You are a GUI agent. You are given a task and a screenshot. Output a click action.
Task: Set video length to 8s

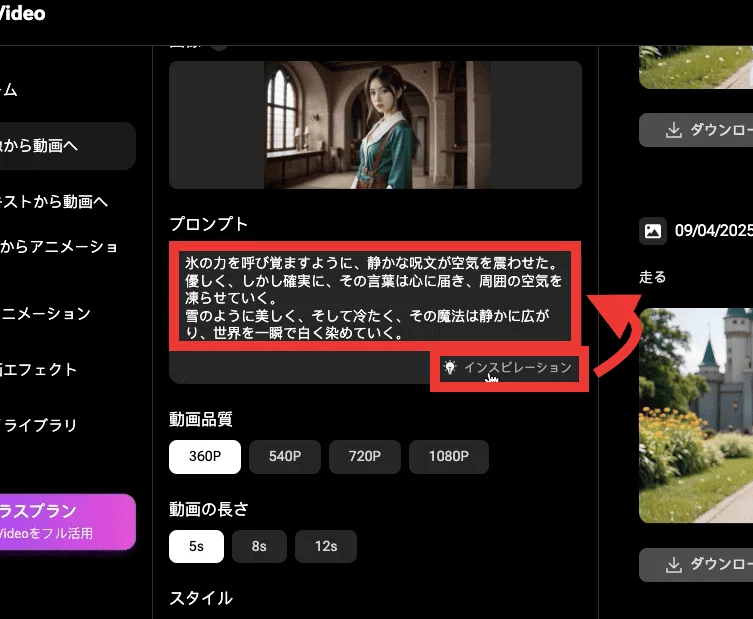pos(259,546)
